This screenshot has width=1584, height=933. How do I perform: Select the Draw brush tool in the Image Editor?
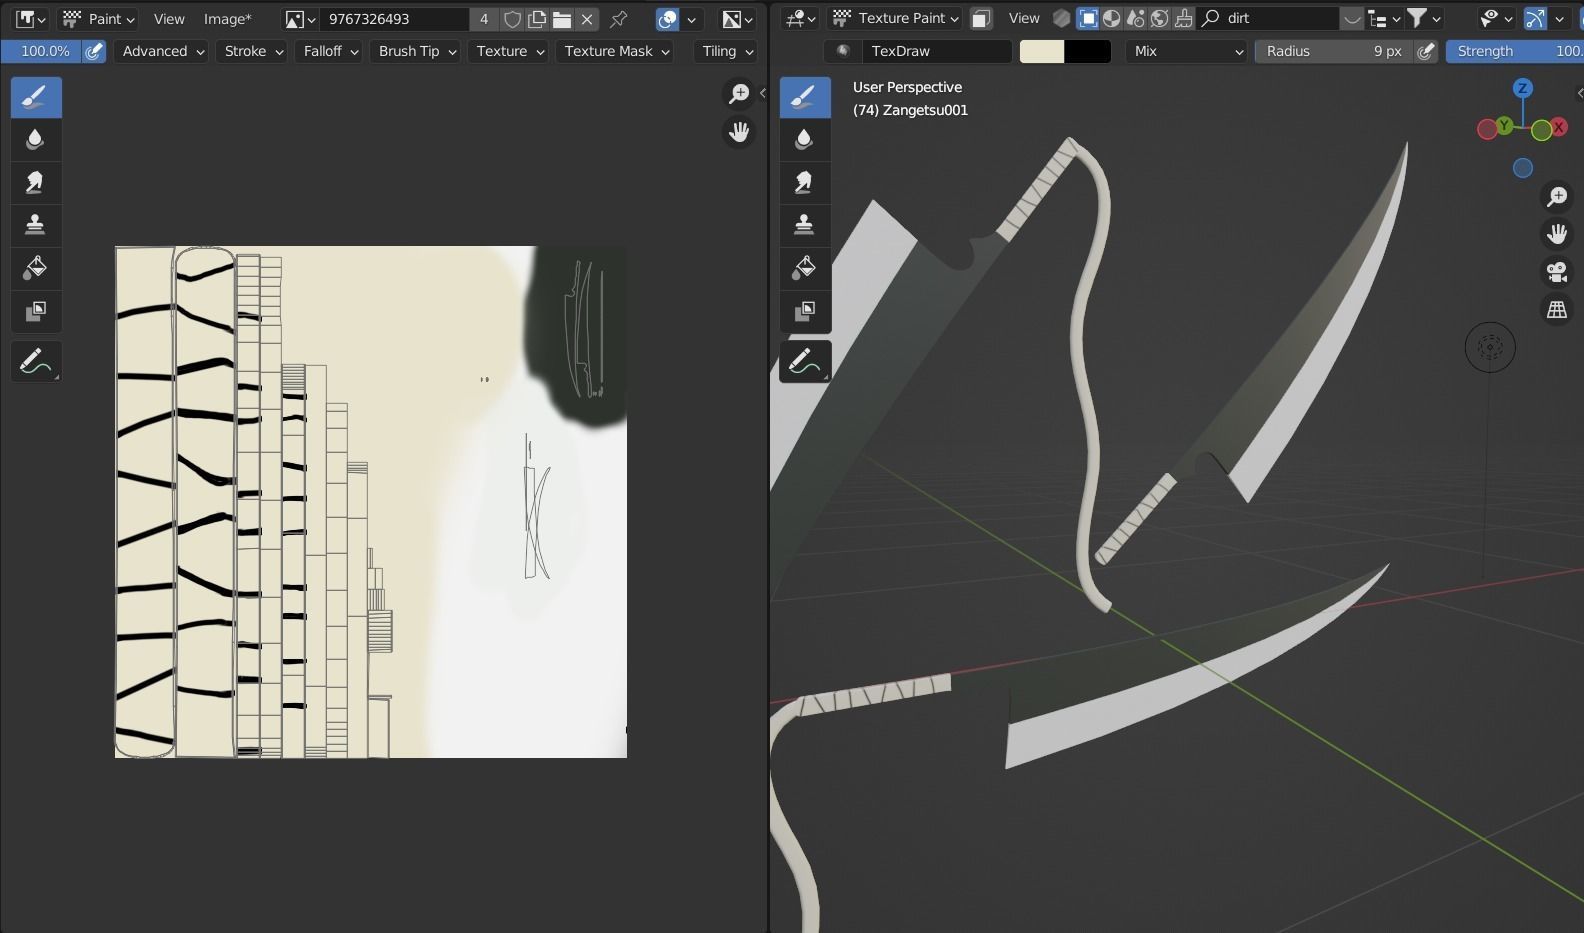pyautogui.click(x=36, y=97)
